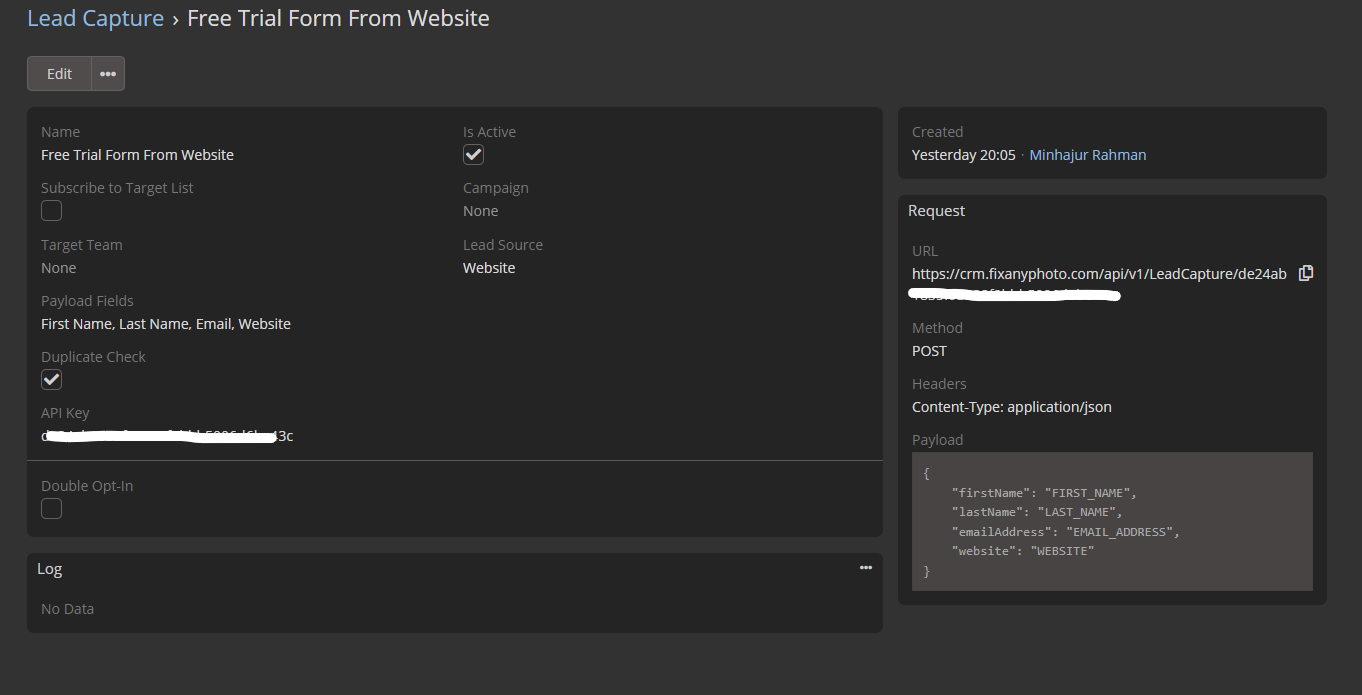Click the Name value Free Trial Form
This screenshot has height=695, width=1362.
click(x=137, y=155)
